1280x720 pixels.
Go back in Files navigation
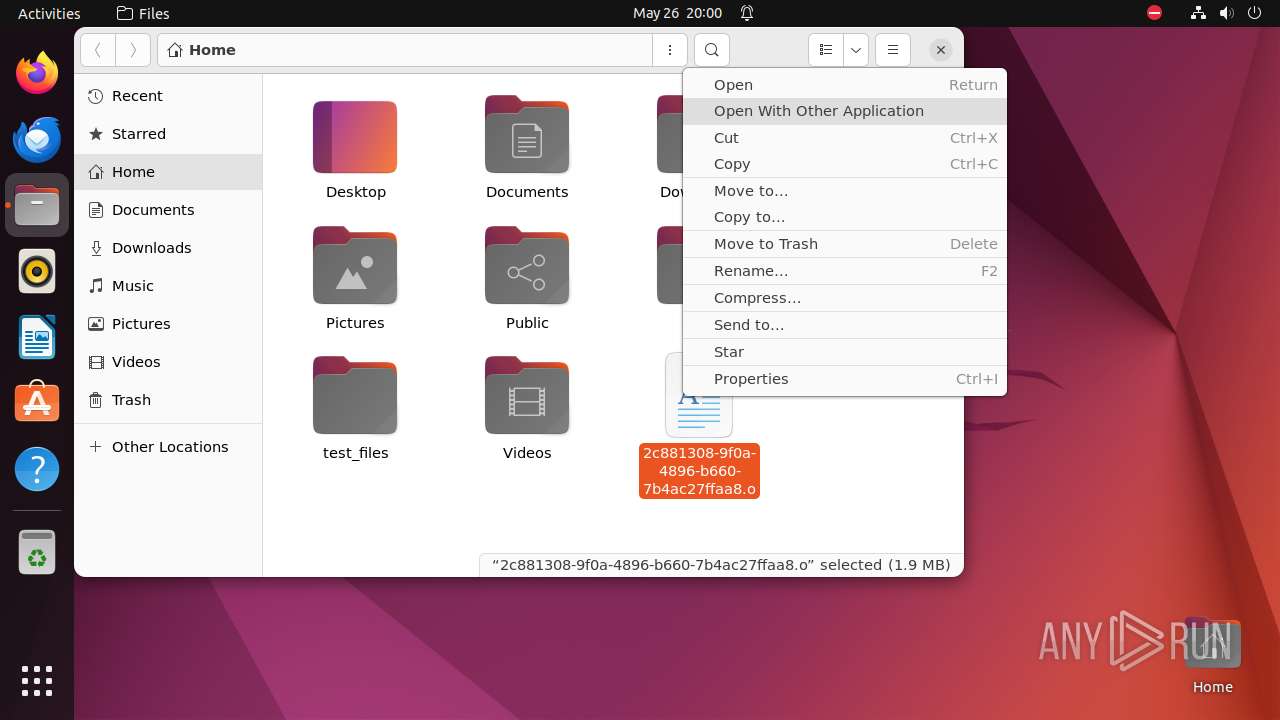[x=98, y=50]
